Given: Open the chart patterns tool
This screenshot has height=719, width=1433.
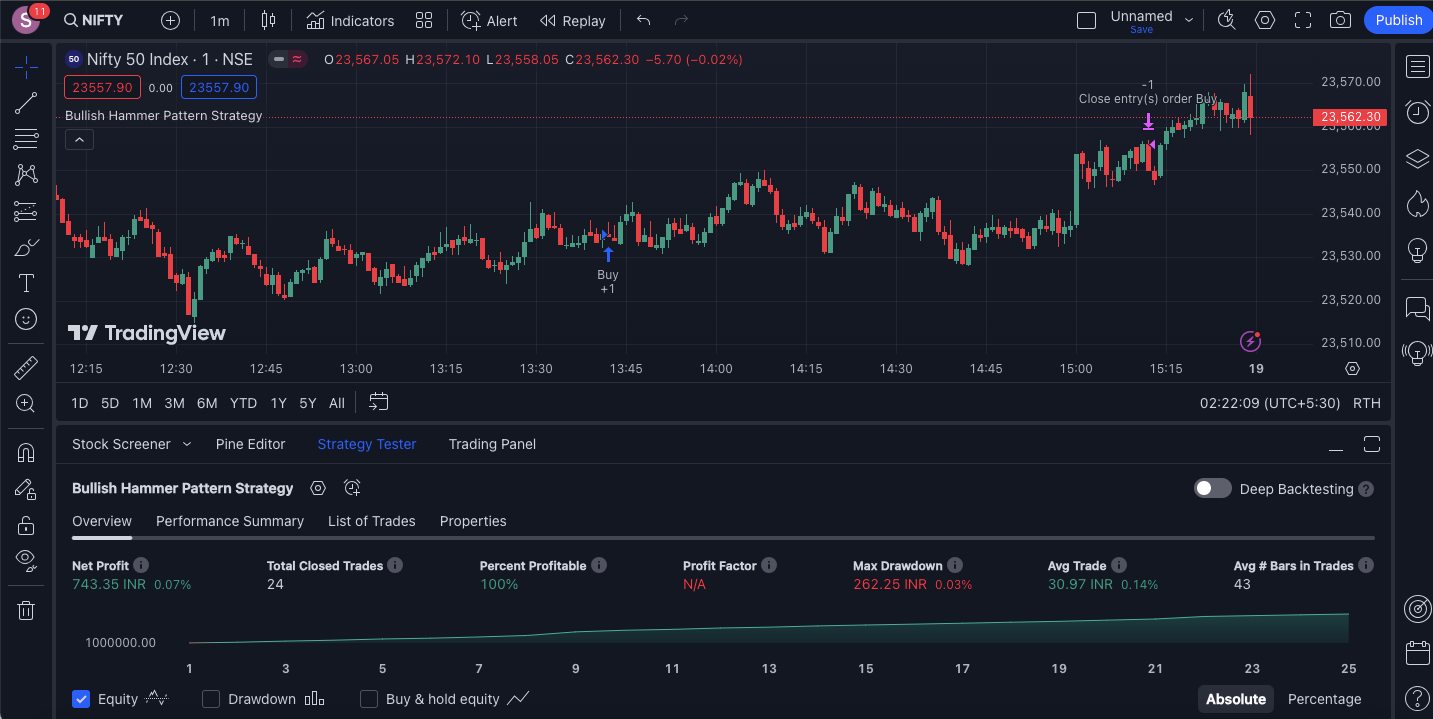Looking at the screenshot, I should click(26, 175).
